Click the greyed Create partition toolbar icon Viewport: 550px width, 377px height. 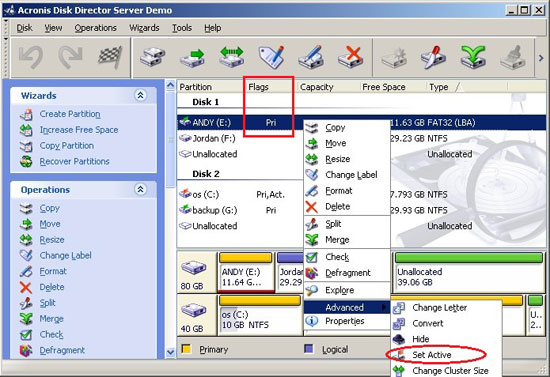click(394, 57)
